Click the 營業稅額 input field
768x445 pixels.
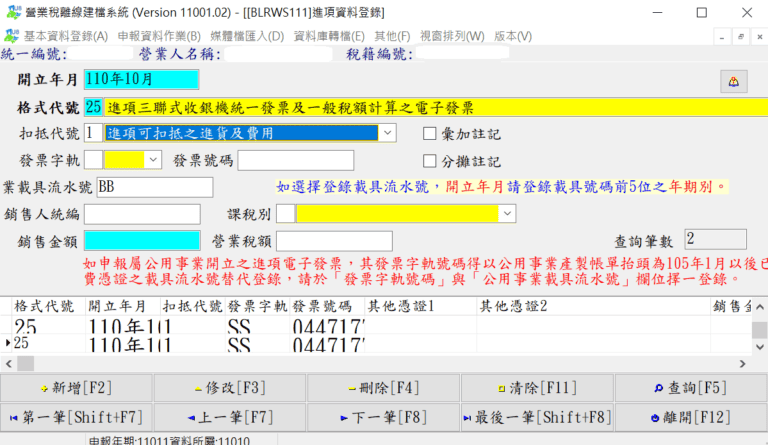pyautogui.click(x=335, y=241)
